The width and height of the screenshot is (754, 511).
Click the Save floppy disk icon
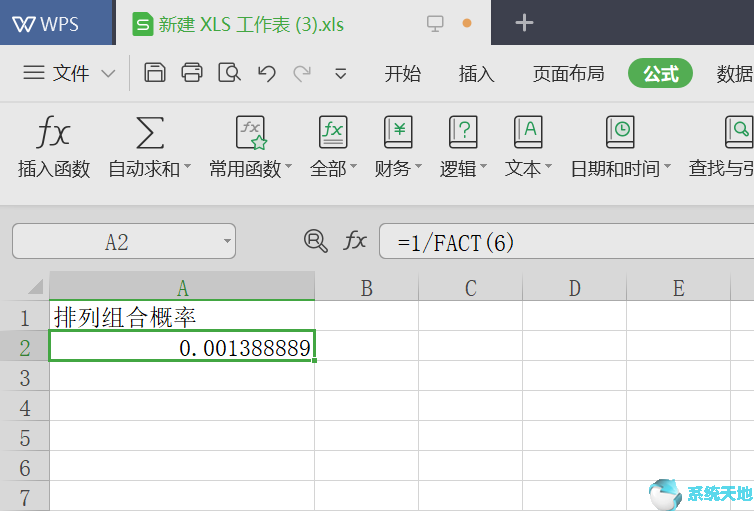point(155,73)
